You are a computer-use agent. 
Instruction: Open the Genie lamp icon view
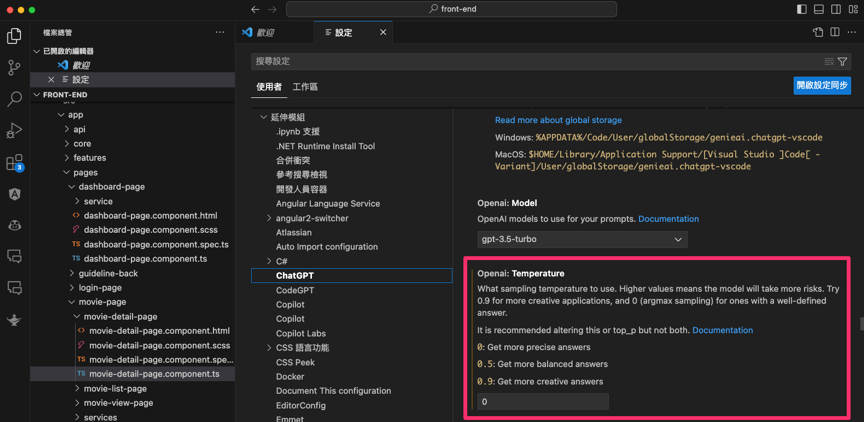(x=14, y=320)
